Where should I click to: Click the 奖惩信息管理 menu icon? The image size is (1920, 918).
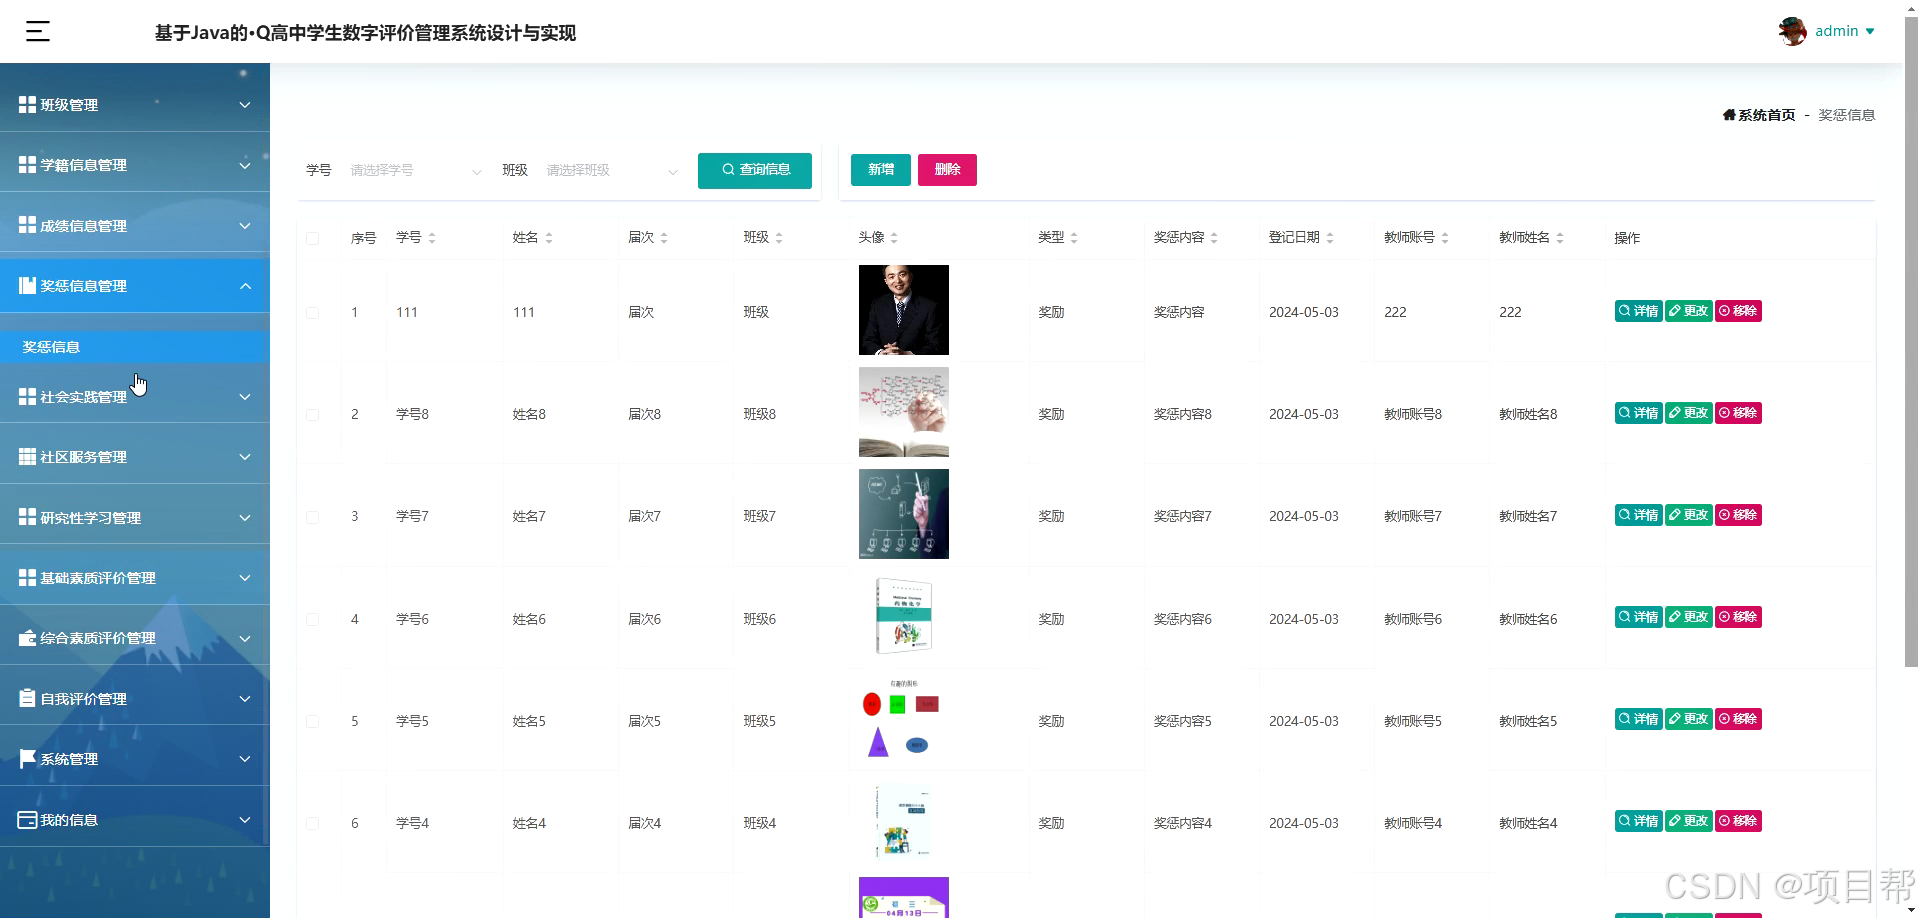(x=27, y=285)
